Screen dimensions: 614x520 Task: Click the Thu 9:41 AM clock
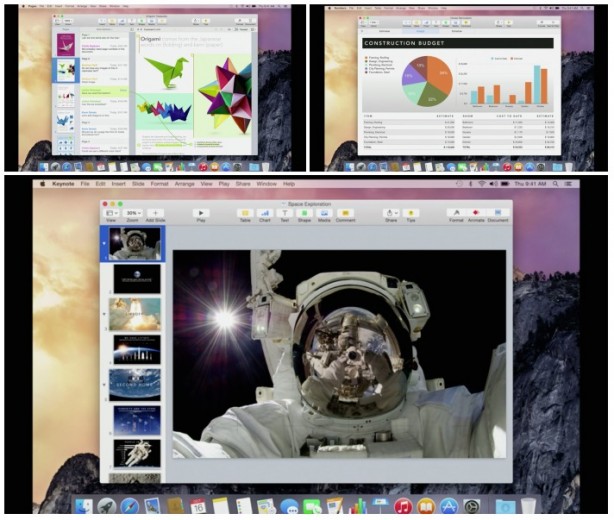click(x=530, y=184)
